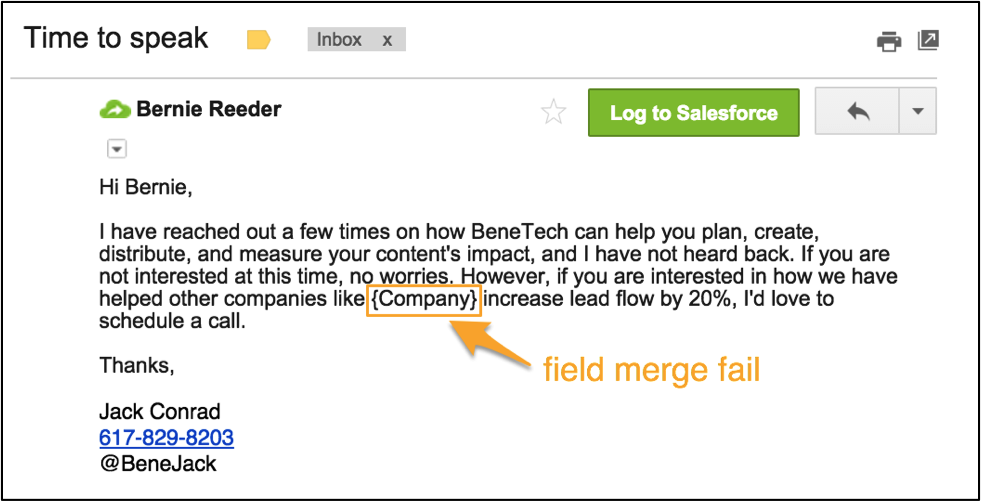Click the Log to Salesforce button
The height and width of the screenshot is (501, 981).
(693, 113)
